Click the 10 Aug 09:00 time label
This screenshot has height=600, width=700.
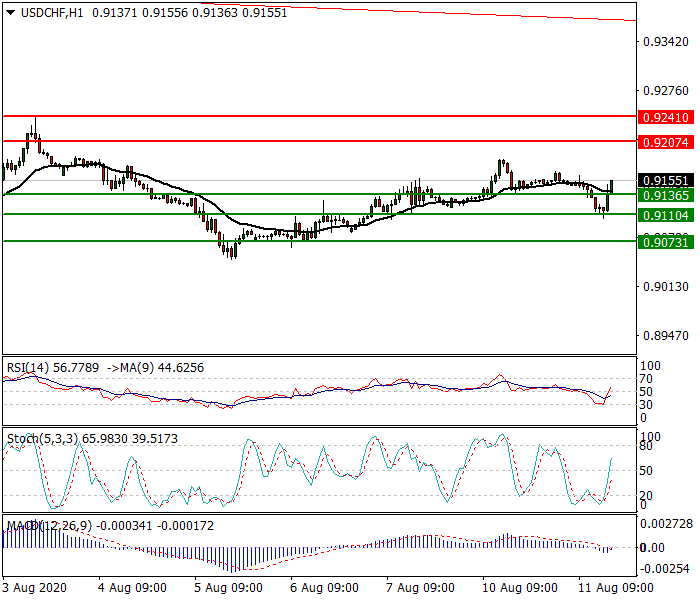pos(520,588)
